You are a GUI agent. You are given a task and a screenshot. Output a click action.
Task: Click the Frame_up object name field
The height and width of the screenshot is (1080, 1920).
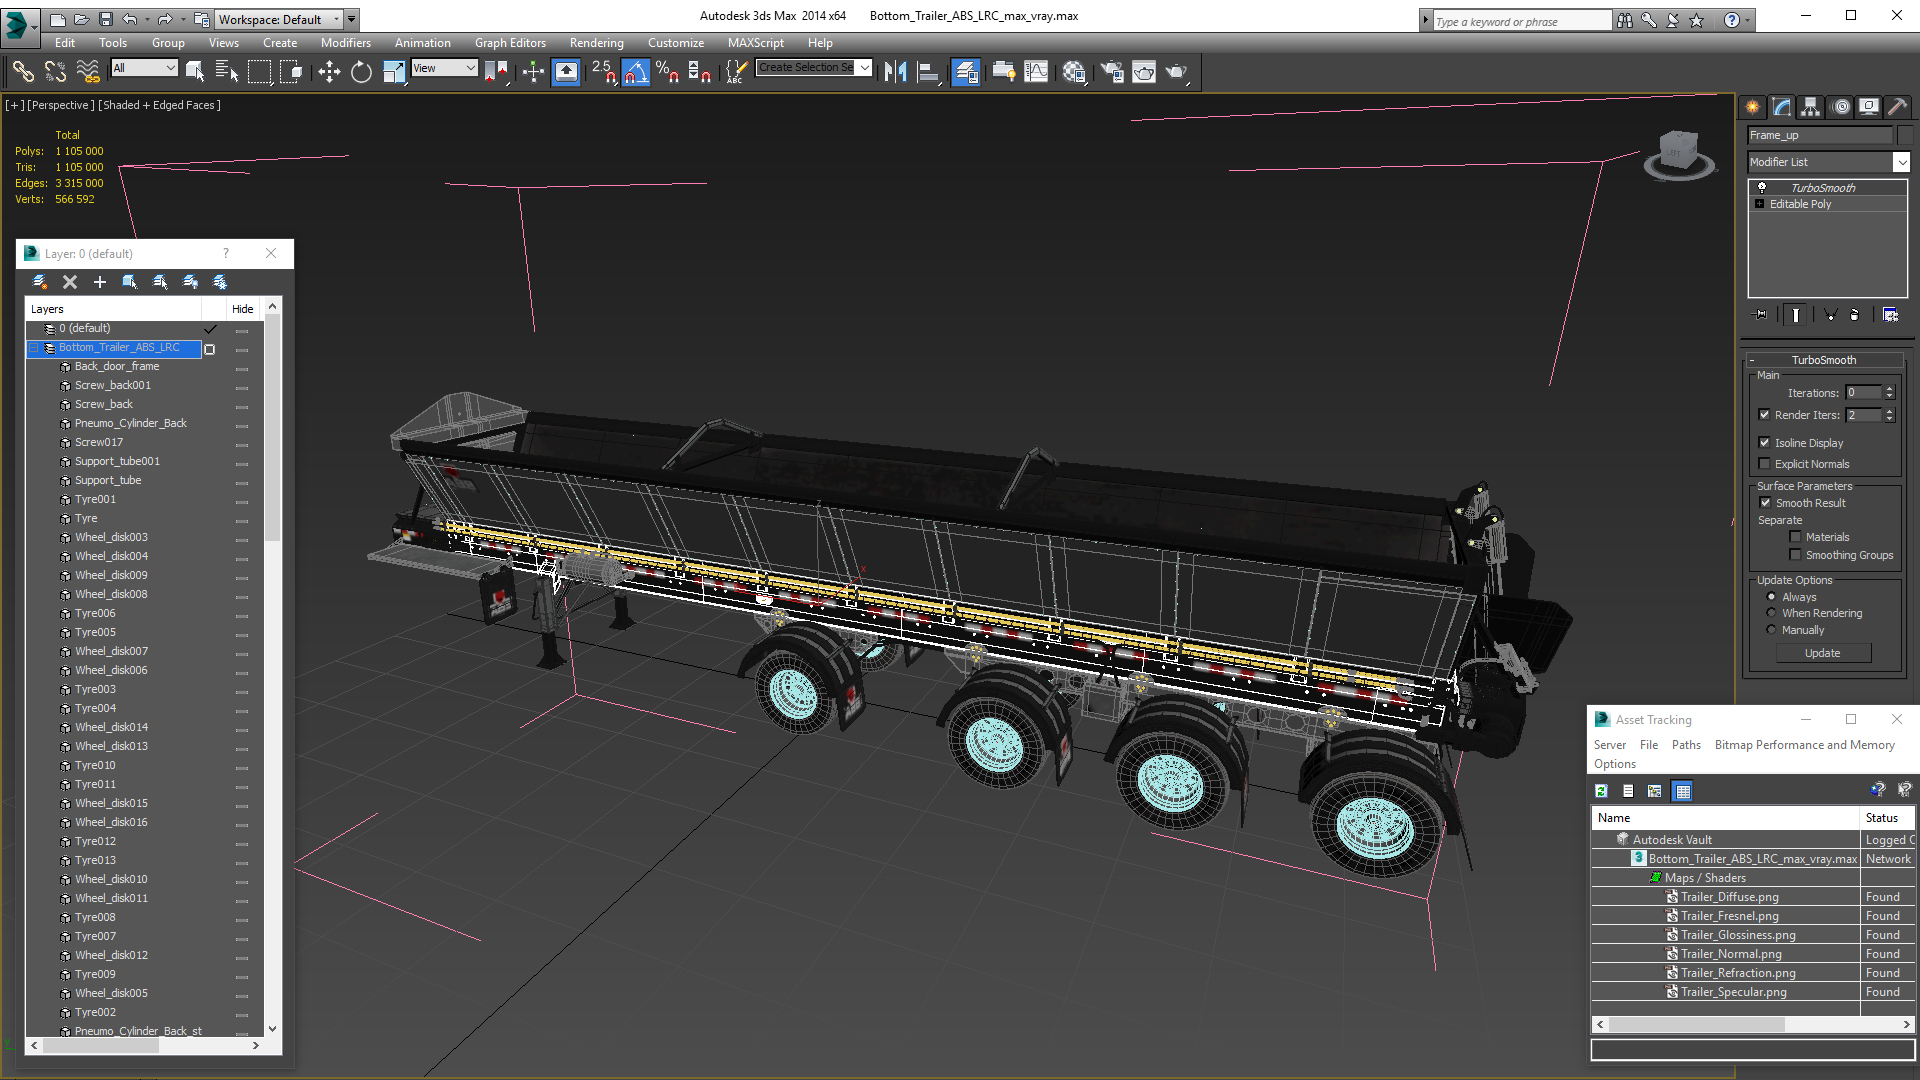[x=1820, y=135]
